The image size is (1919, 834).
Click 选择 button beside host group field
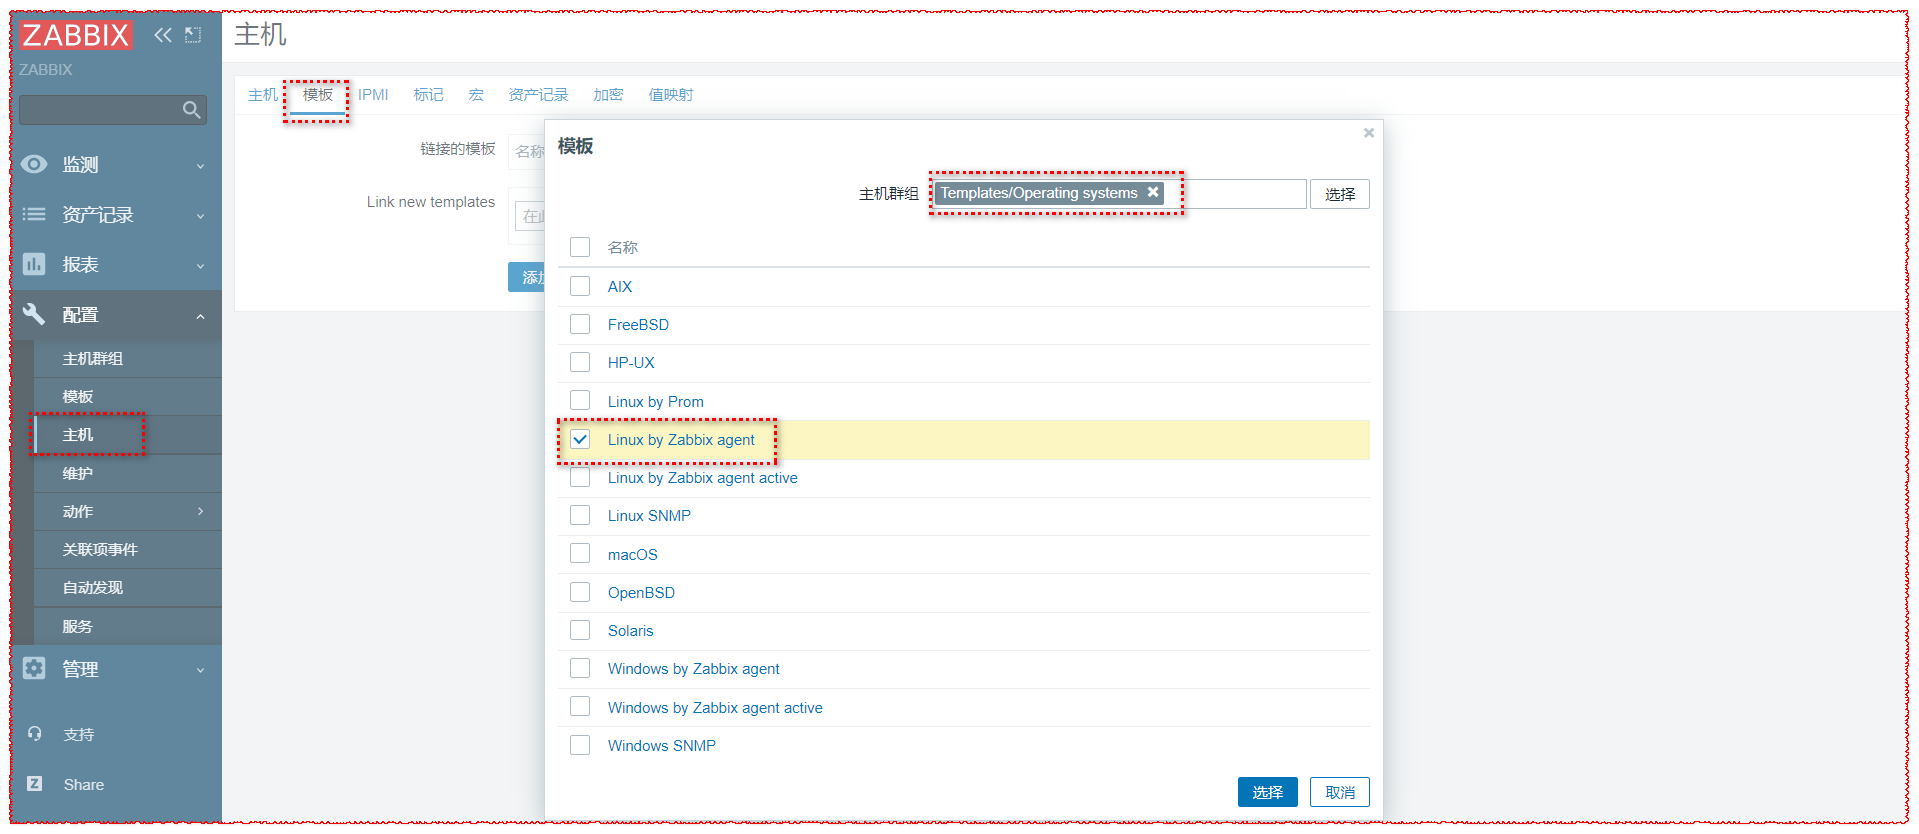click(1340, 194)
